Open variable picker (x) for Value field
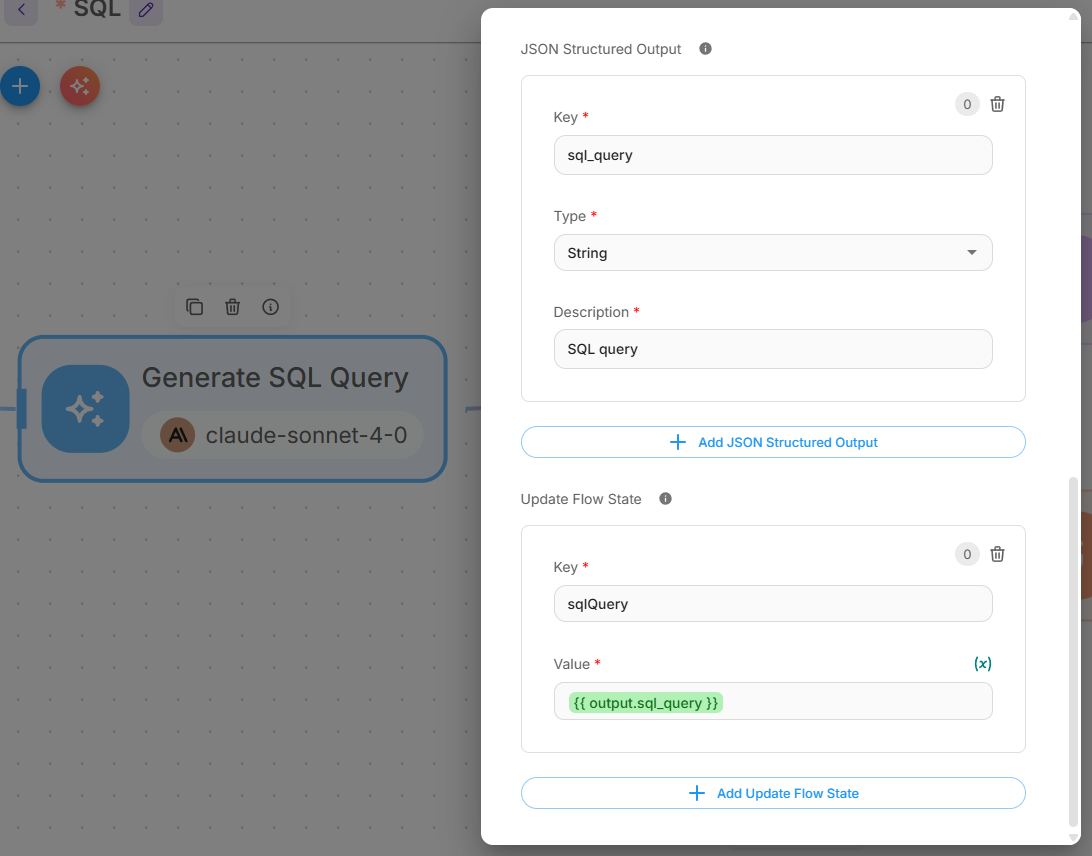Viewport: 1092px width, 856px height. pyautogui.click(x=982, y=663)
